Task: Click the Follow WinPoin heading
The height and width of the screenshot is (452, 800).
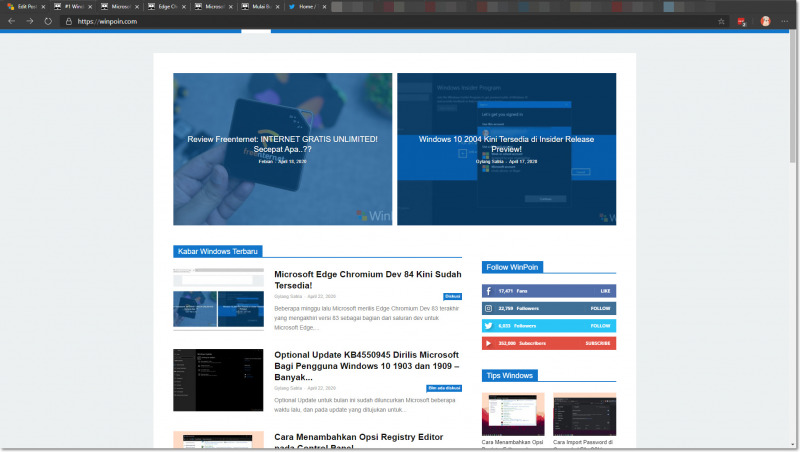Action: click(512, 267)
